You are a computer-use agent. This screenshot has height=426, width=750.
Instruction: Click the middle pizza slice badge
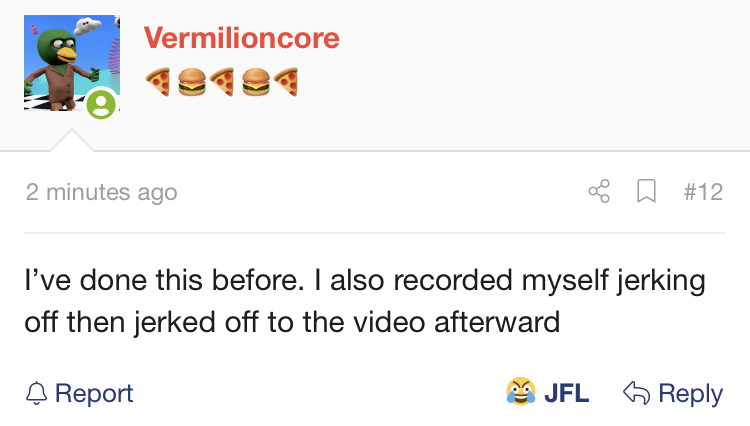[x=222, y=82]
